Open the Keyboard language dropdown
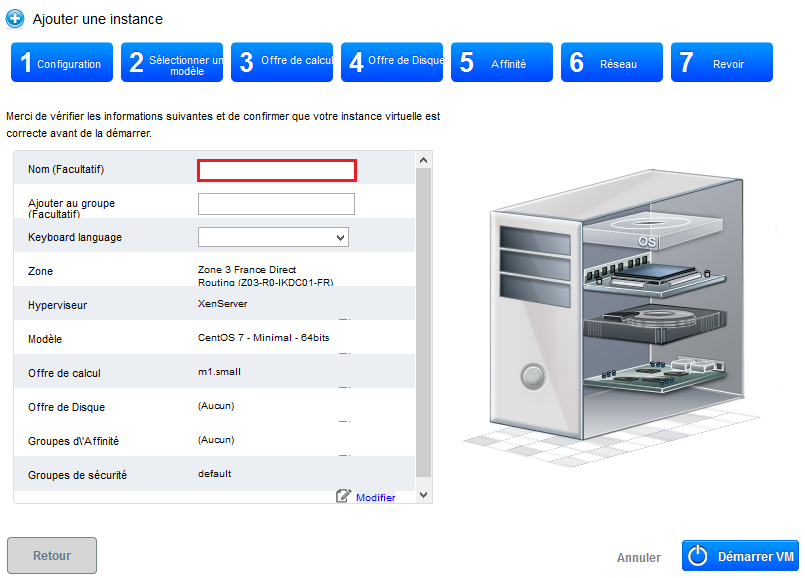The width and height of the screenshot is (805, 578). (x=273, y=237)
